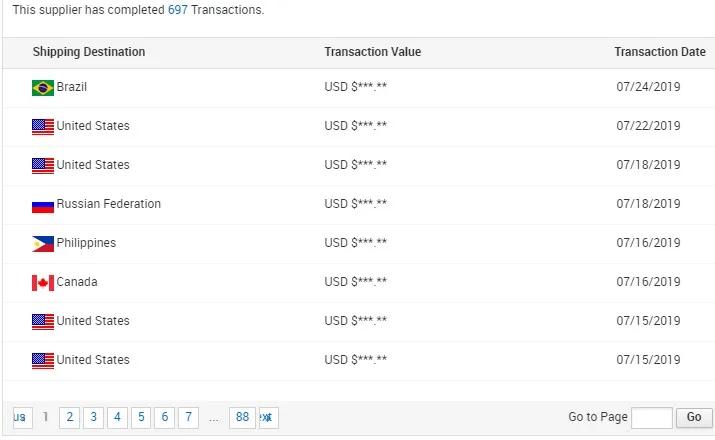
Task: Open the 697 Transactions link
Action: [x=178, y=10]
